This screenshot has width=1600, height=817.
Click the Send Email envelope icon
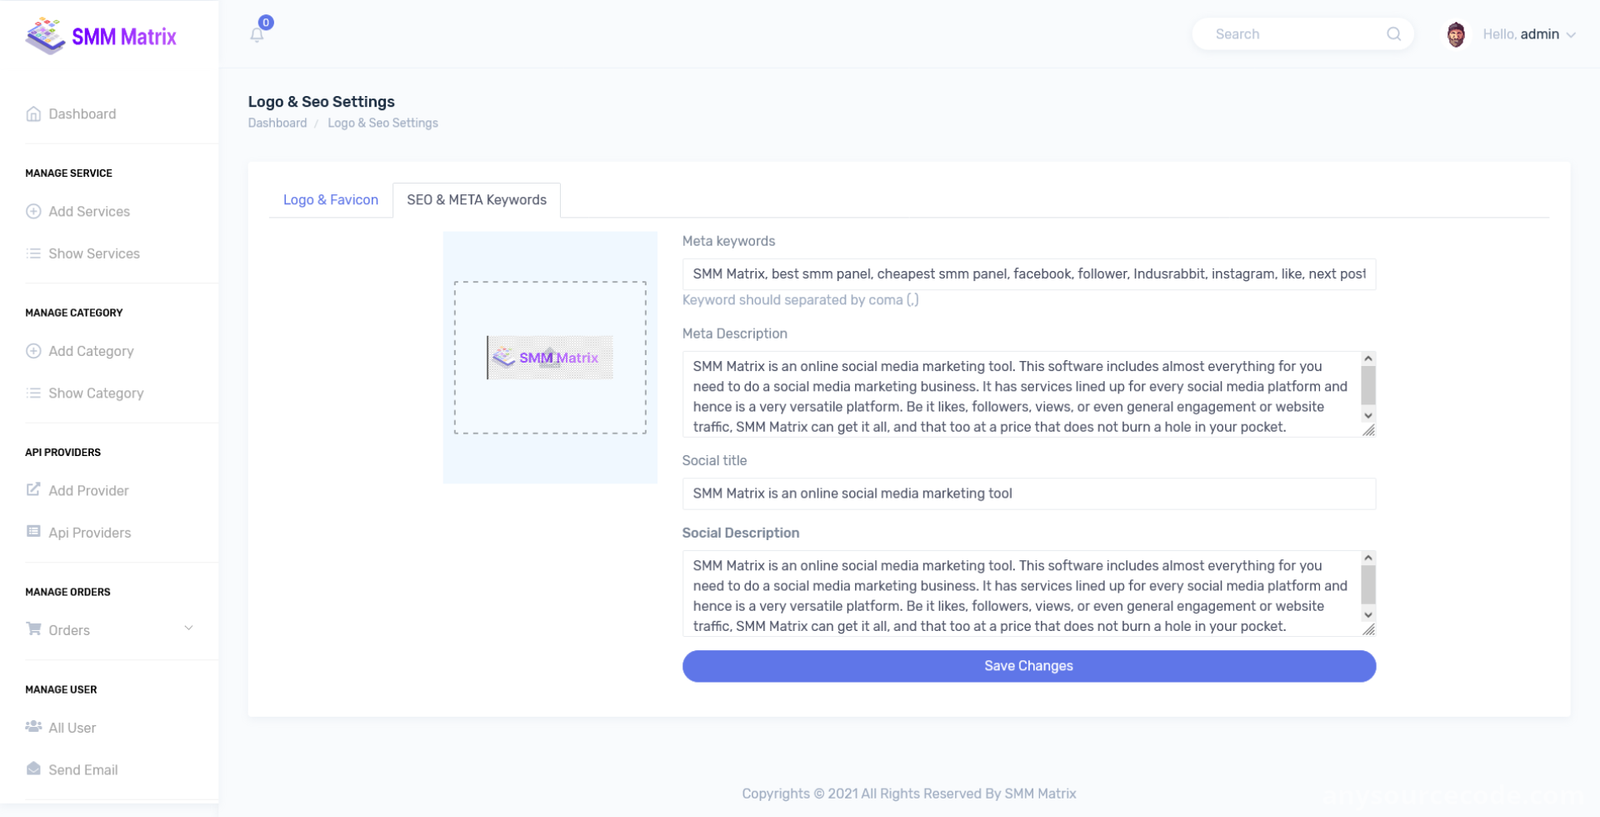[x=34, y=769]
